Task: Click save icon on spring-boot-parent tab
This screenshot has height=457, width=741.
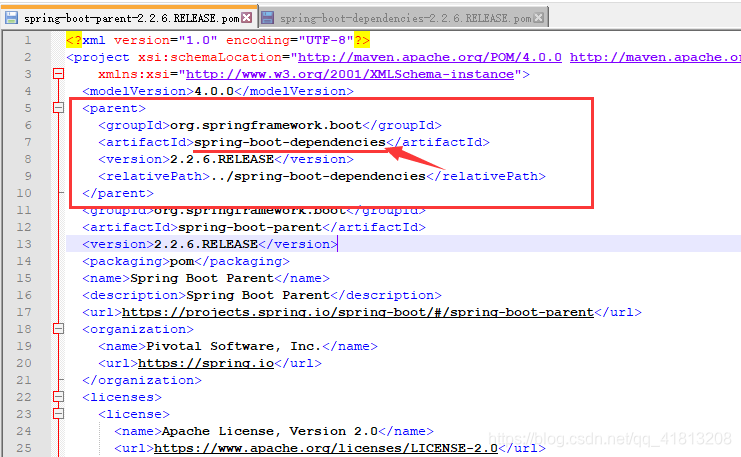Action: [11, 17]
